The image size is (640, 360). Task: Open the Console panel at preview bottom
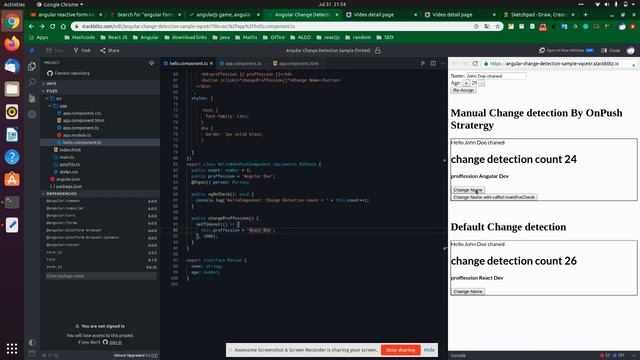pos(458,356)
